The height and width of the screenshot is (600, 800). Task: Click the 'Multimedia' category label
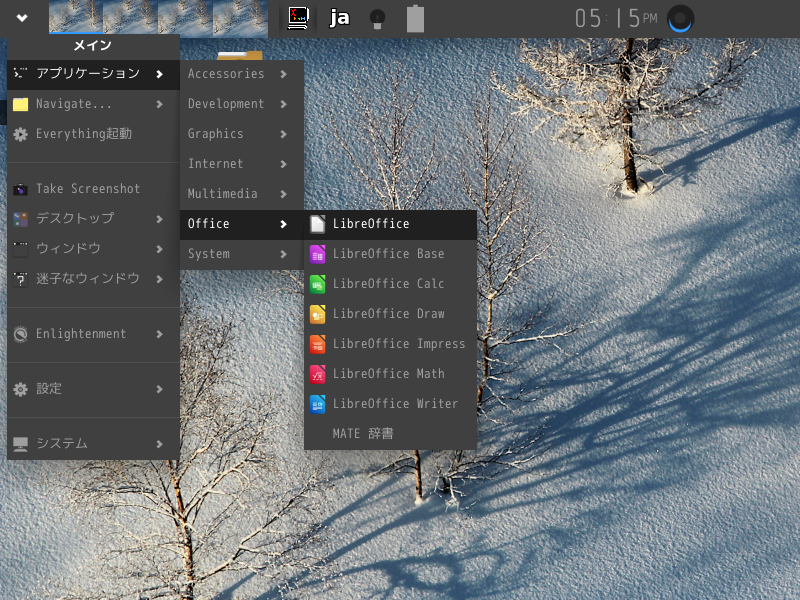pos(222,194)
